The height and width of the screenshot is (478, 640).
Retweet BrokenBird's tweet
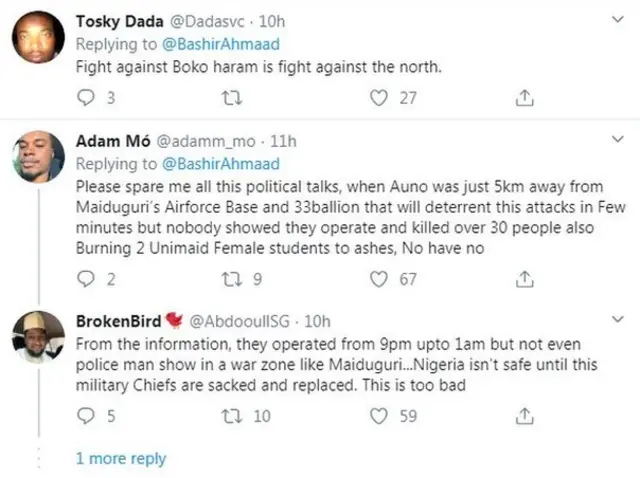click(232, 416)
